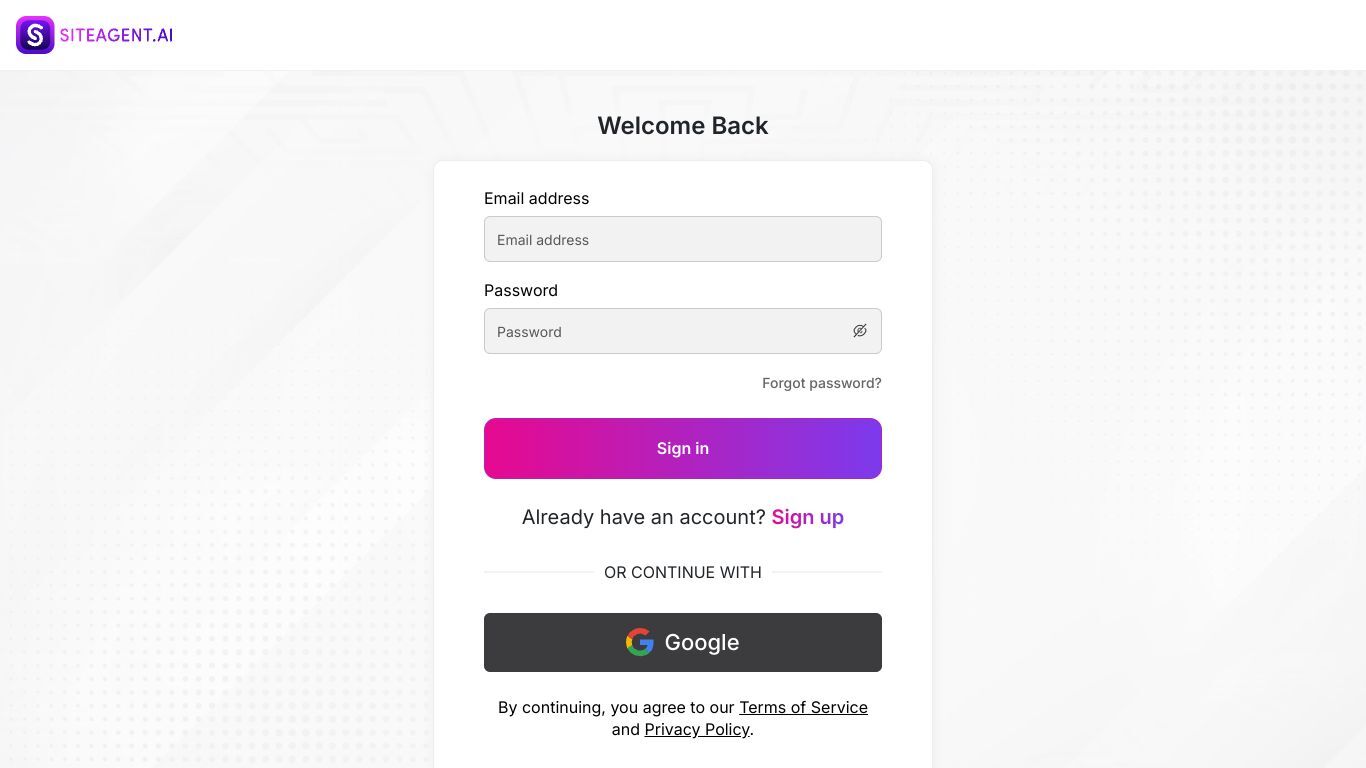
Task: Click the OR CONTINUE WITH divider text
Action: (x=683, y=572)
